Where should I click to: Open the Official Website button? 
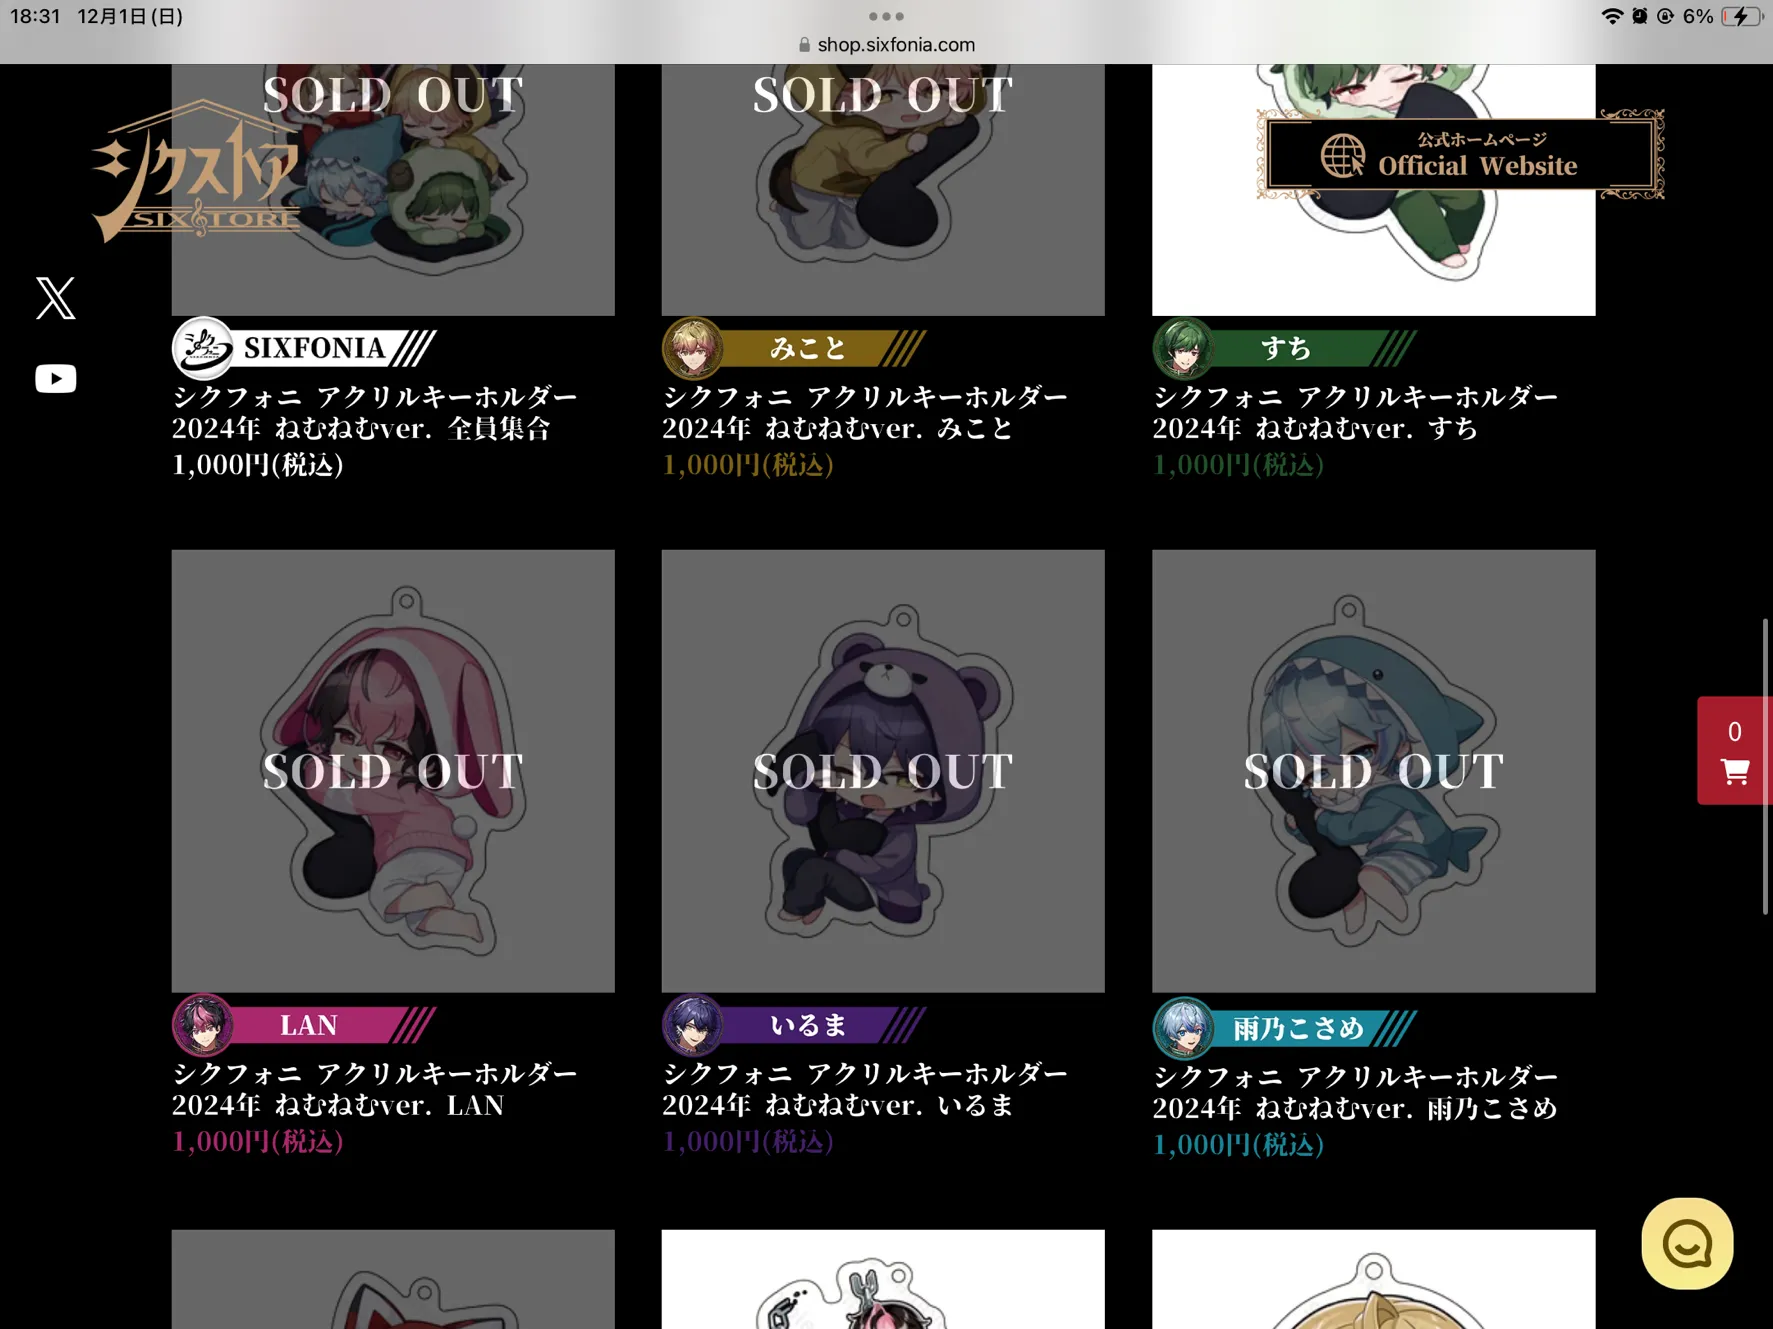pyautogui.click(x=1460, y=155)
